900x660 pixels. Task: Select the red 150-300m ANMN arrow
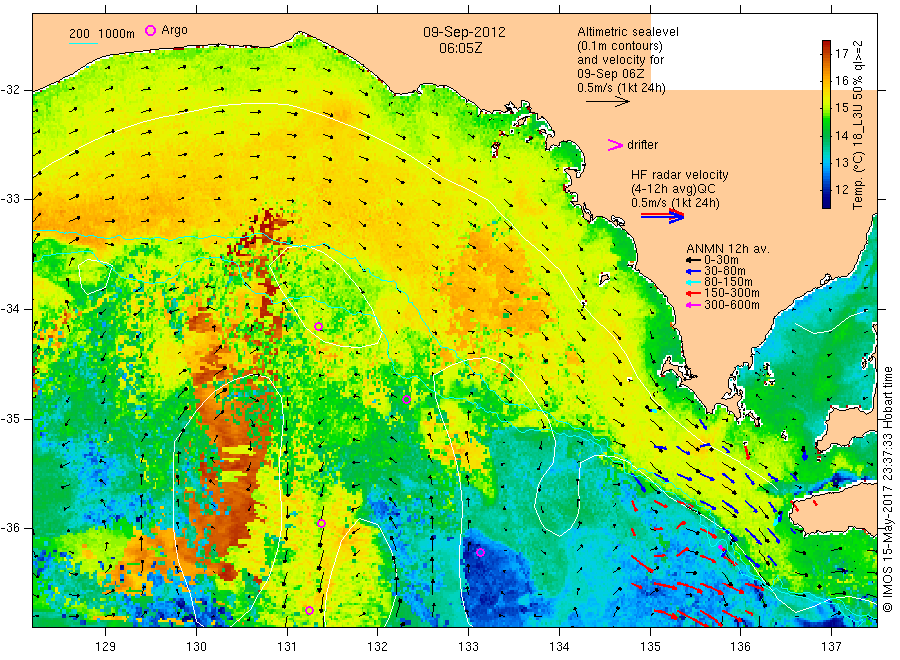pyautogui.click(x=693, y=293)
